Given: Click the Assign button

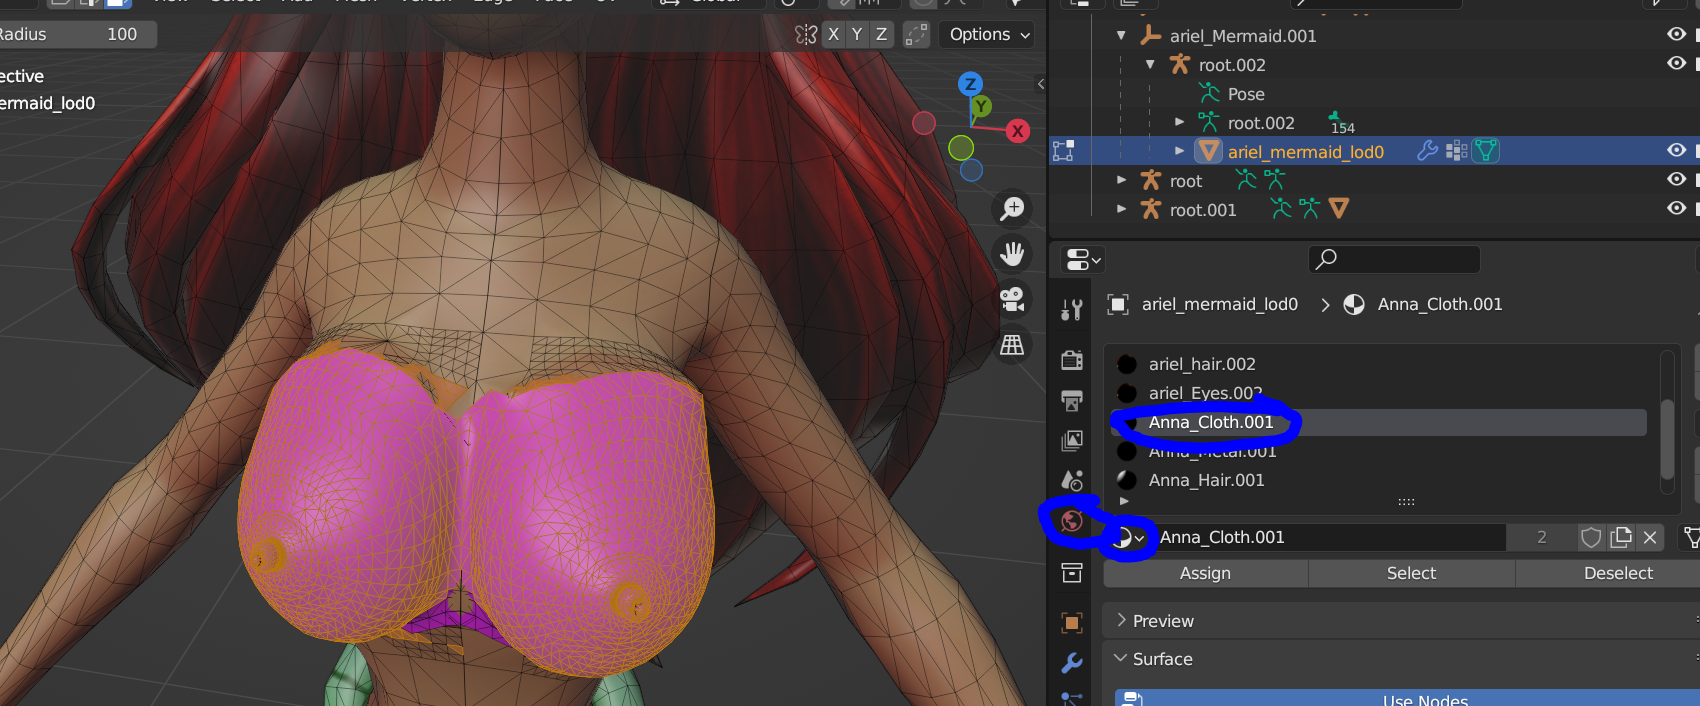Looking at the screenshot, I should (1205, 573).
